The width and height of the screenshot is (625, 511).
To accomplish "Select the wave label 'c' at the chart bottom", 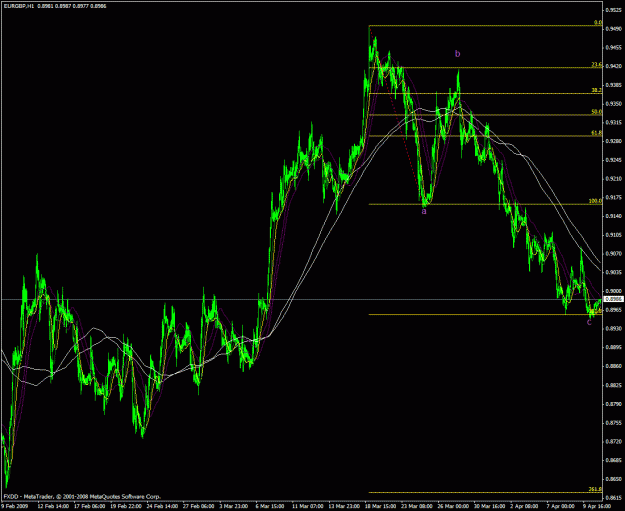I will [x=590, y=322].
